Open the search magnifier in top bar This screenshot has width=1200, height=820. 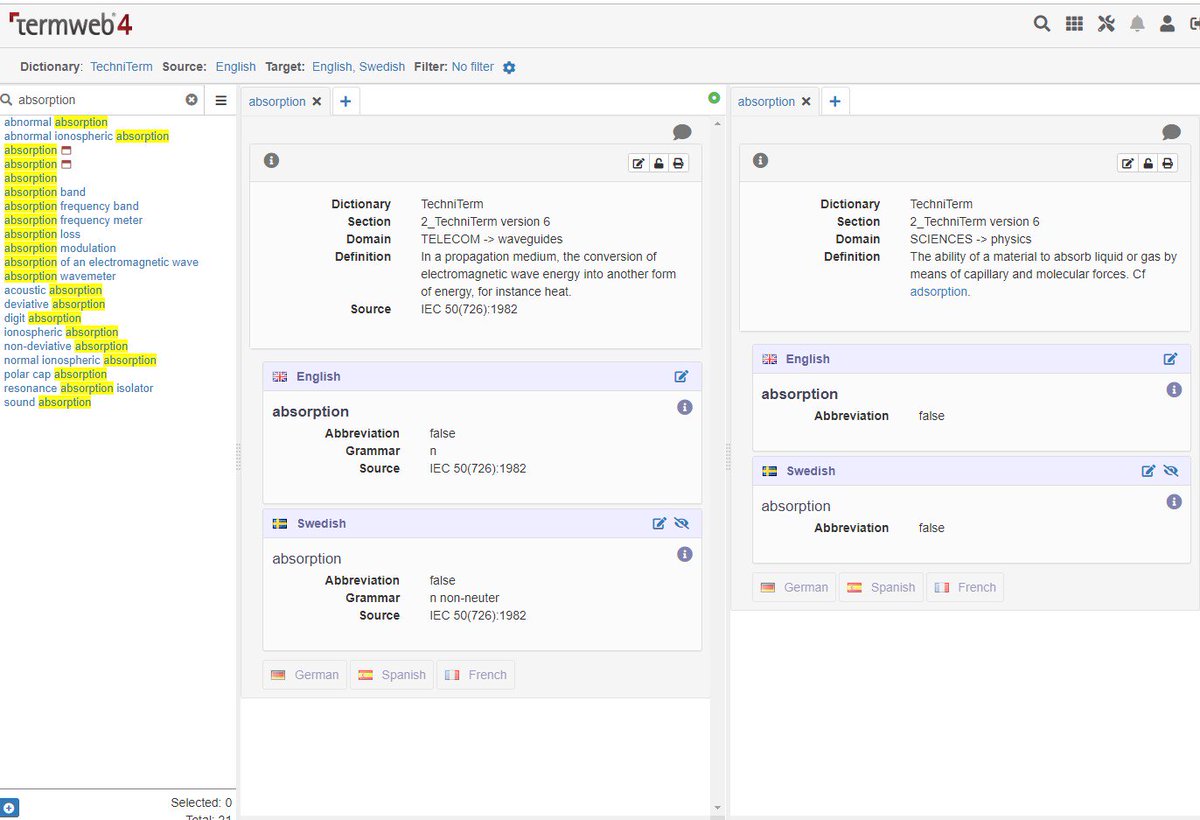[1042, 24]
